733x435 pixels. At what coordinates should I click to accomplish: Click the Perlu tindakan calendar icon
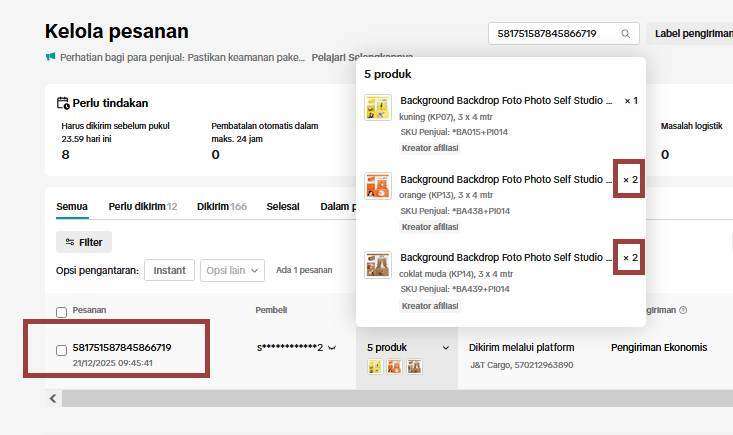[x=63, y=103]
